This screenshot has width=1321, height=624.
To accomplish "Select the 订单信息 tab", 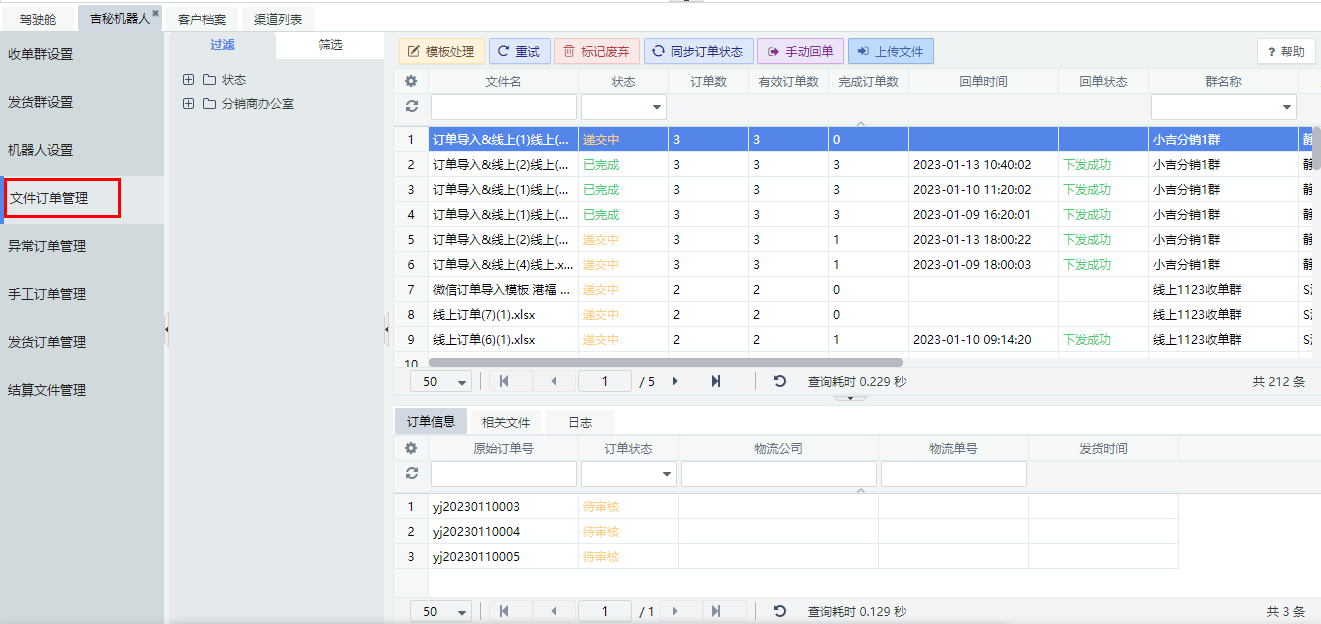I will 431,422.
